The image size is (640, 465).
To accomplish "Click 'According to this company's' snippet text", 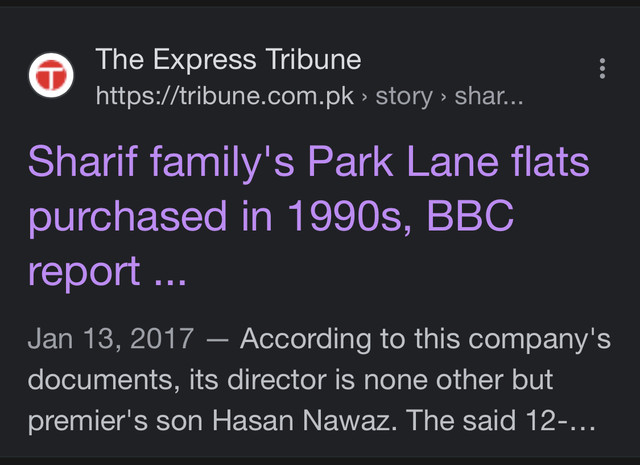I will point(425,339).
